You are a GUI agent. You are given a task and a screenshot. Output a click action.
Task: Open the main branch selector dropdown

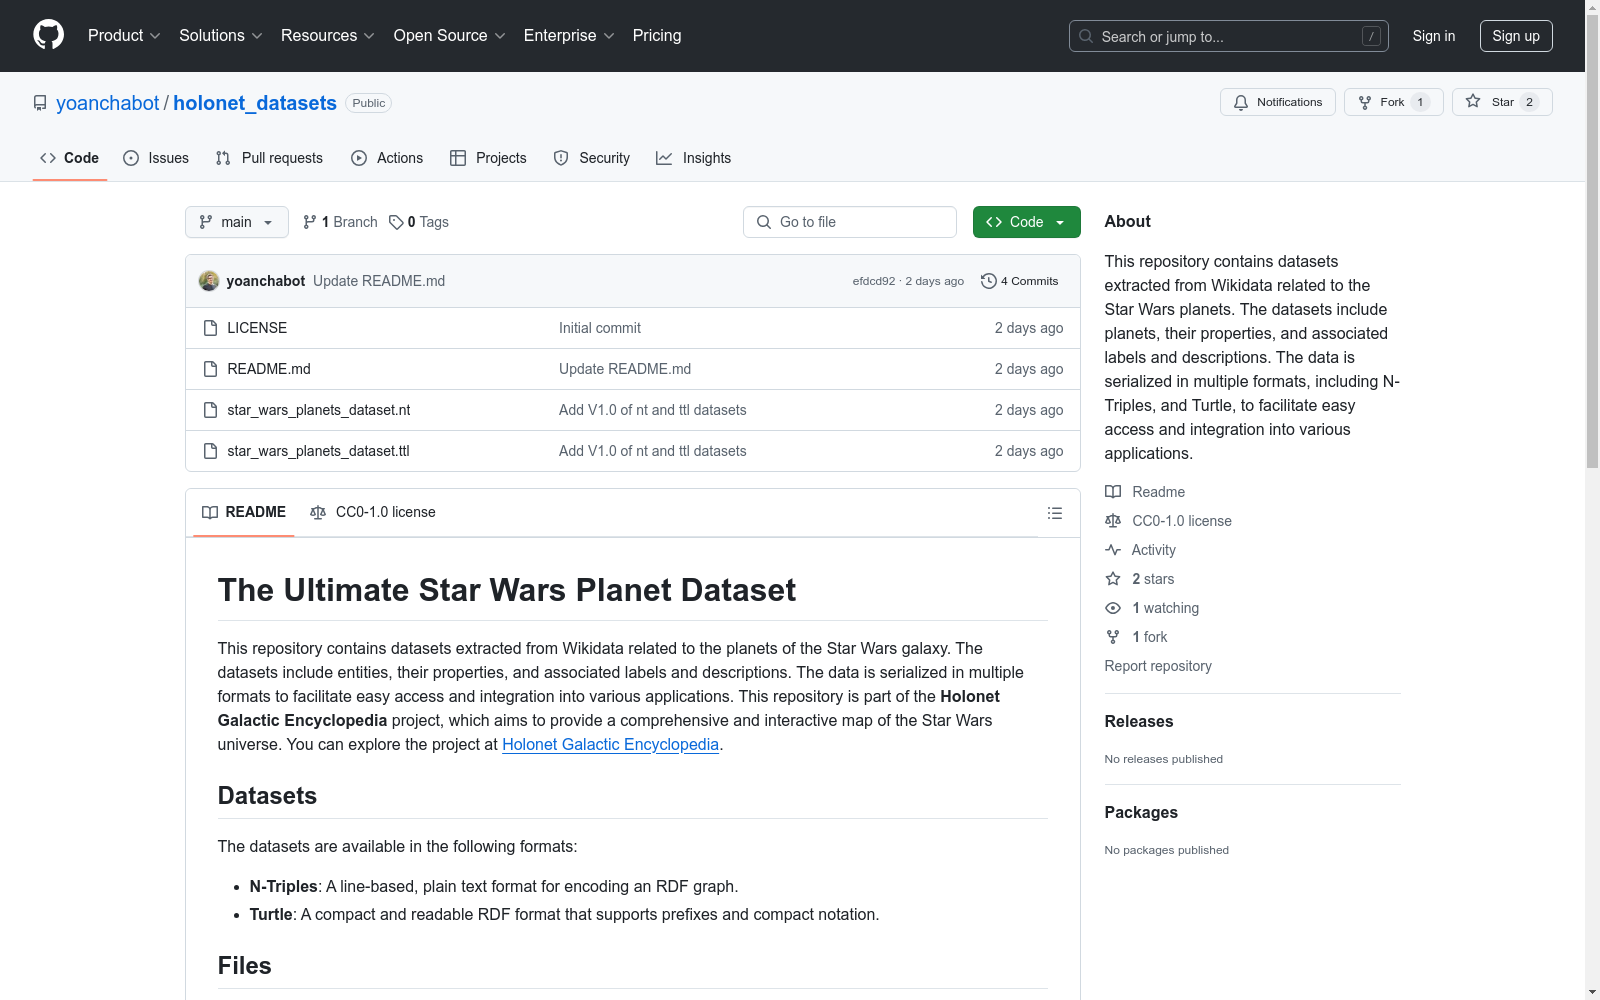(x=237, y=222)
